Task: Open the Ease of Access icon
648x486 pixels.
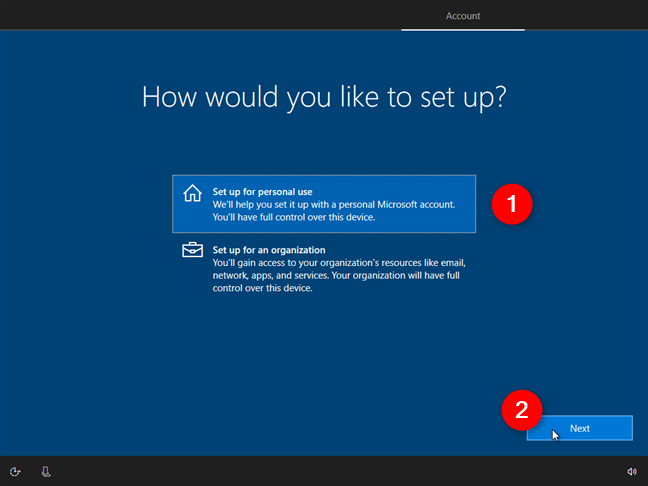Action: tap(15, 472)
